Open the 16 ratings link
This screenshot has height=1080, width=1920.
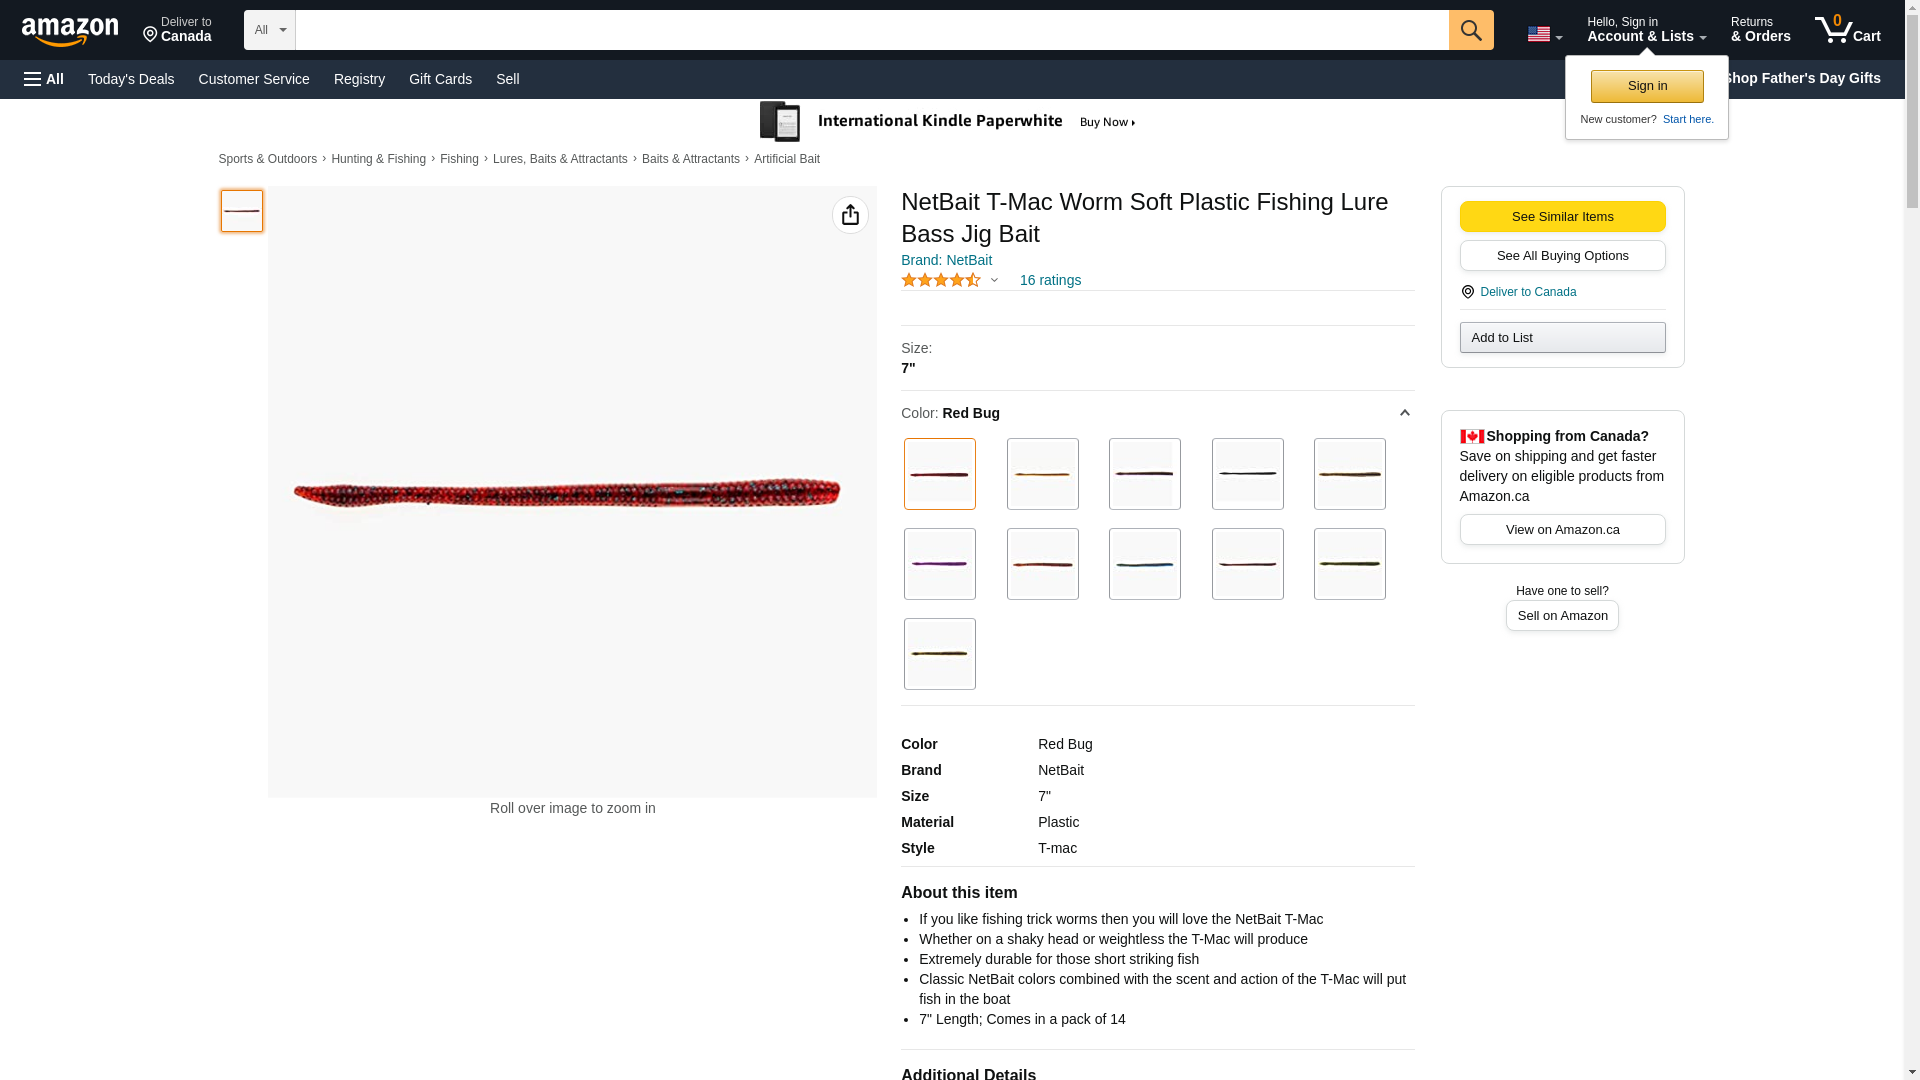1049,281
